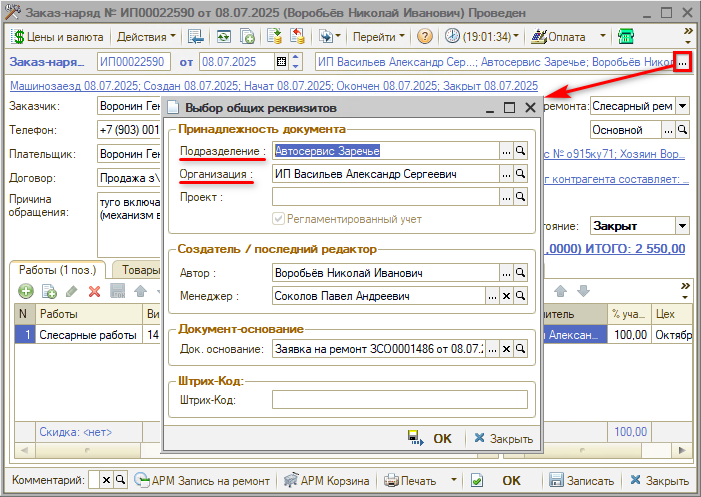Clear the Менеджер field with X icon
The height and width of the screenshot is (497, 701).
[506, 296]
